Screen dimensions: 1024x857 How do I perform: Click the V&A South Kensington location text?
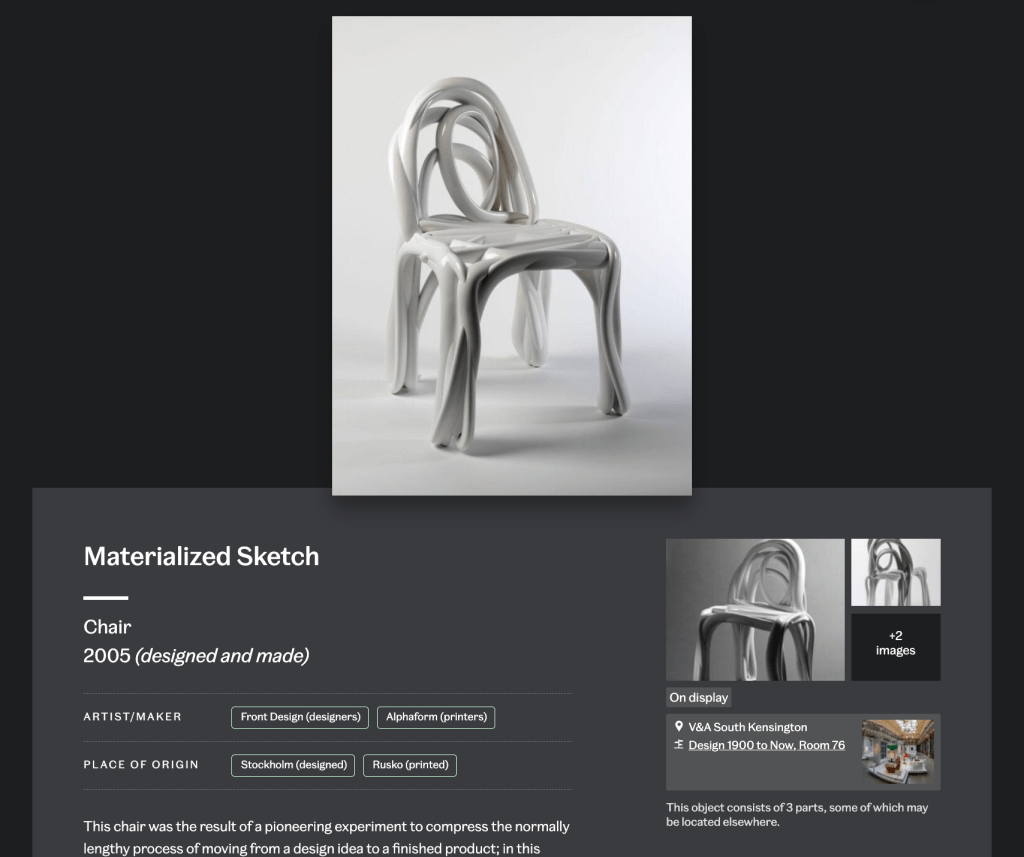(748, 727)
